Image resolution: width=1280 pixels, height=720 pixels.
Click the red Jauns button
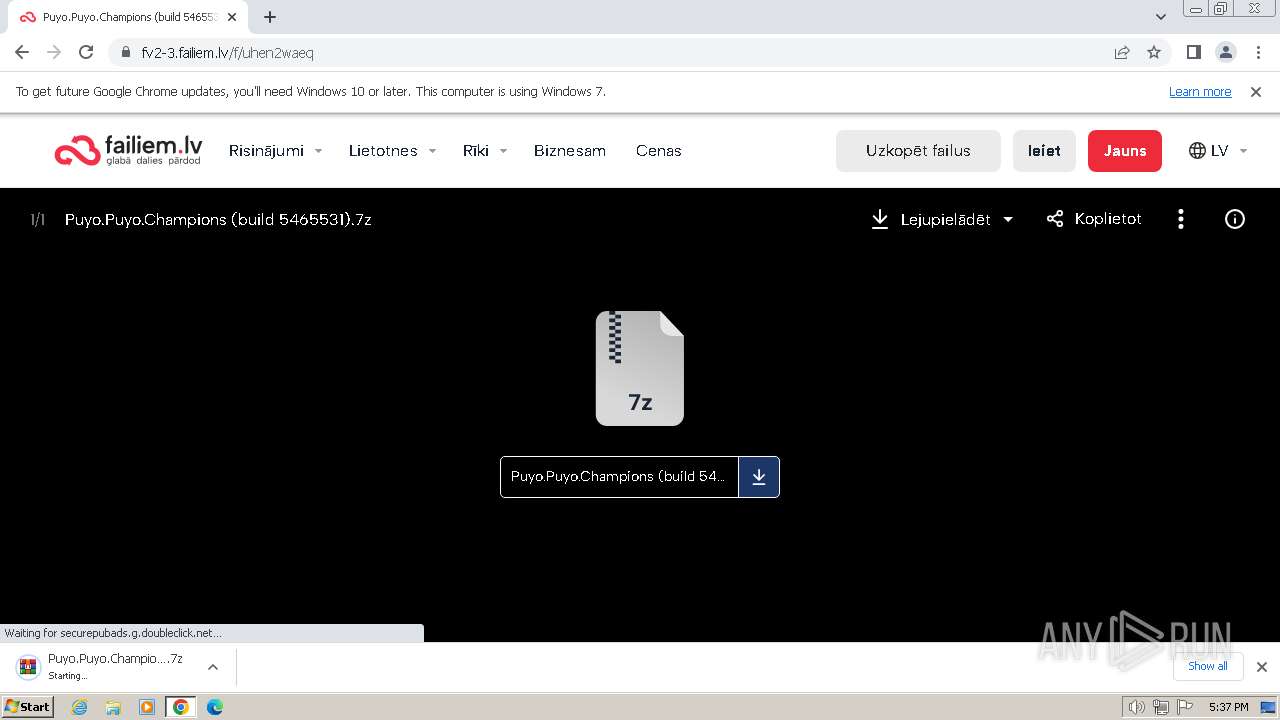pos(1125,151)
